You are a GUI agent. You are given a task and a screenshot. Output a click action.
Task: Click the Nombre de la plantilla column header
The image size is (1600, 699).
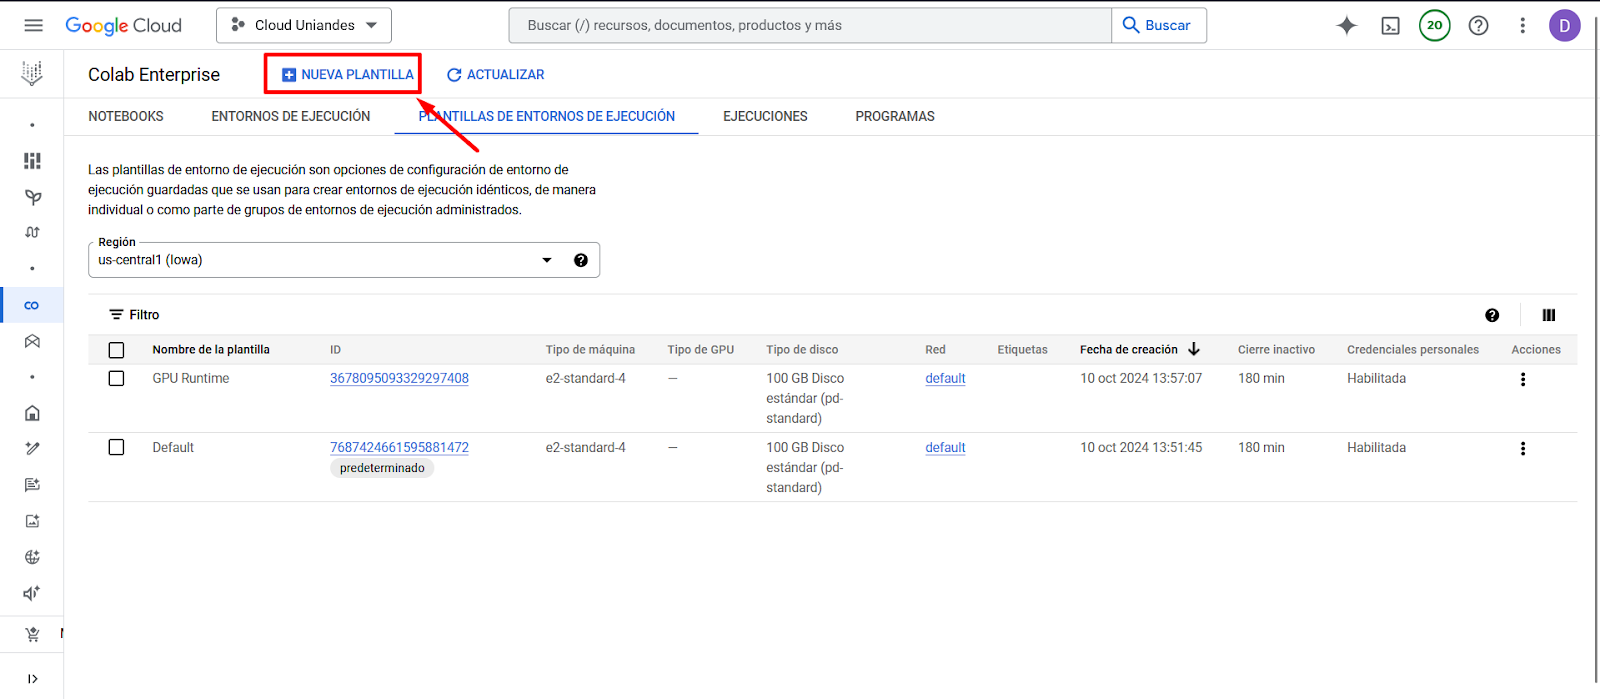pyautogui.click(x=211, y=350)
